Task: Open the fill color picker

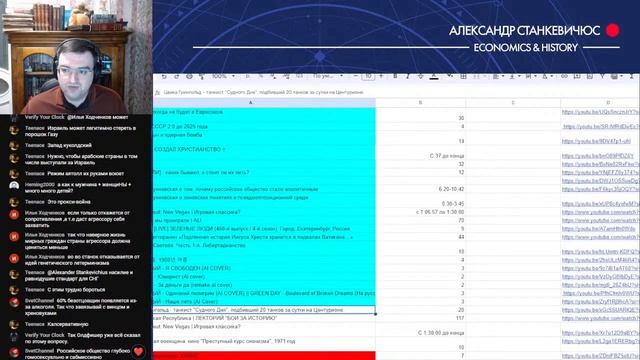Action: (449, 76)
